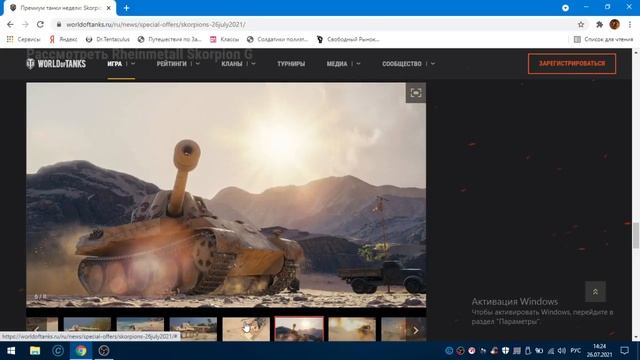640x360 pixels.
Task: Open the Свободный Рынок bookmark
Action: pyautogui.click(x=348, y=39)
